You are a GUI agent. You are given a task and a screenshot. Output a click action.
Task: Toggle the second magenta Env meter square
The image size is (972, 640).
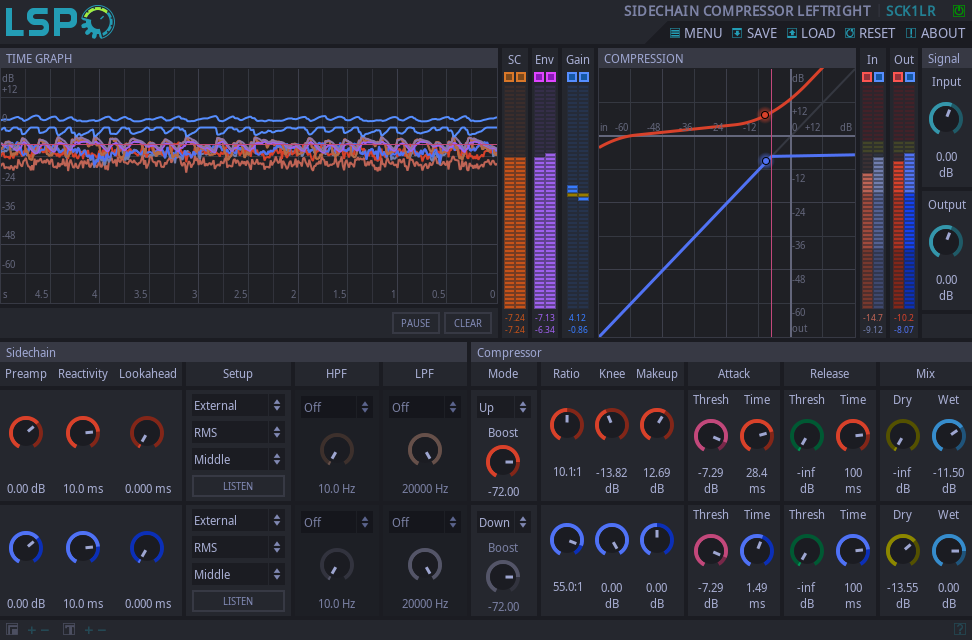click(550, 77)
